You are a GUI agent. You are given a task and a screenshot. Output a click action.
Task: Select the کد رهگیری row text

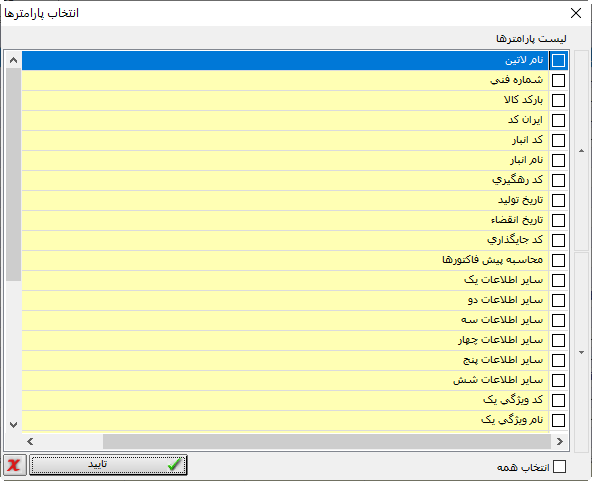pos(518,180)
